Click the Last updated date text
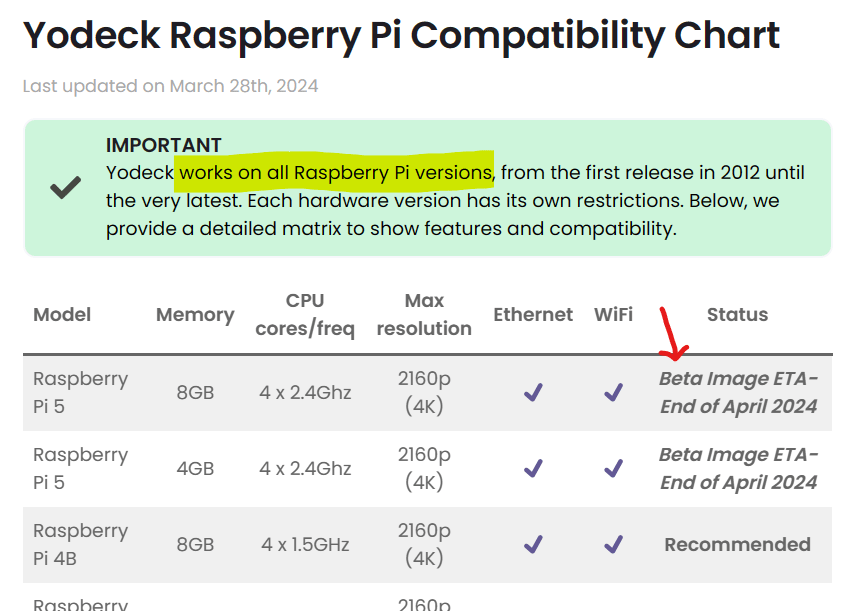852x611 pixels. point(170,86)
